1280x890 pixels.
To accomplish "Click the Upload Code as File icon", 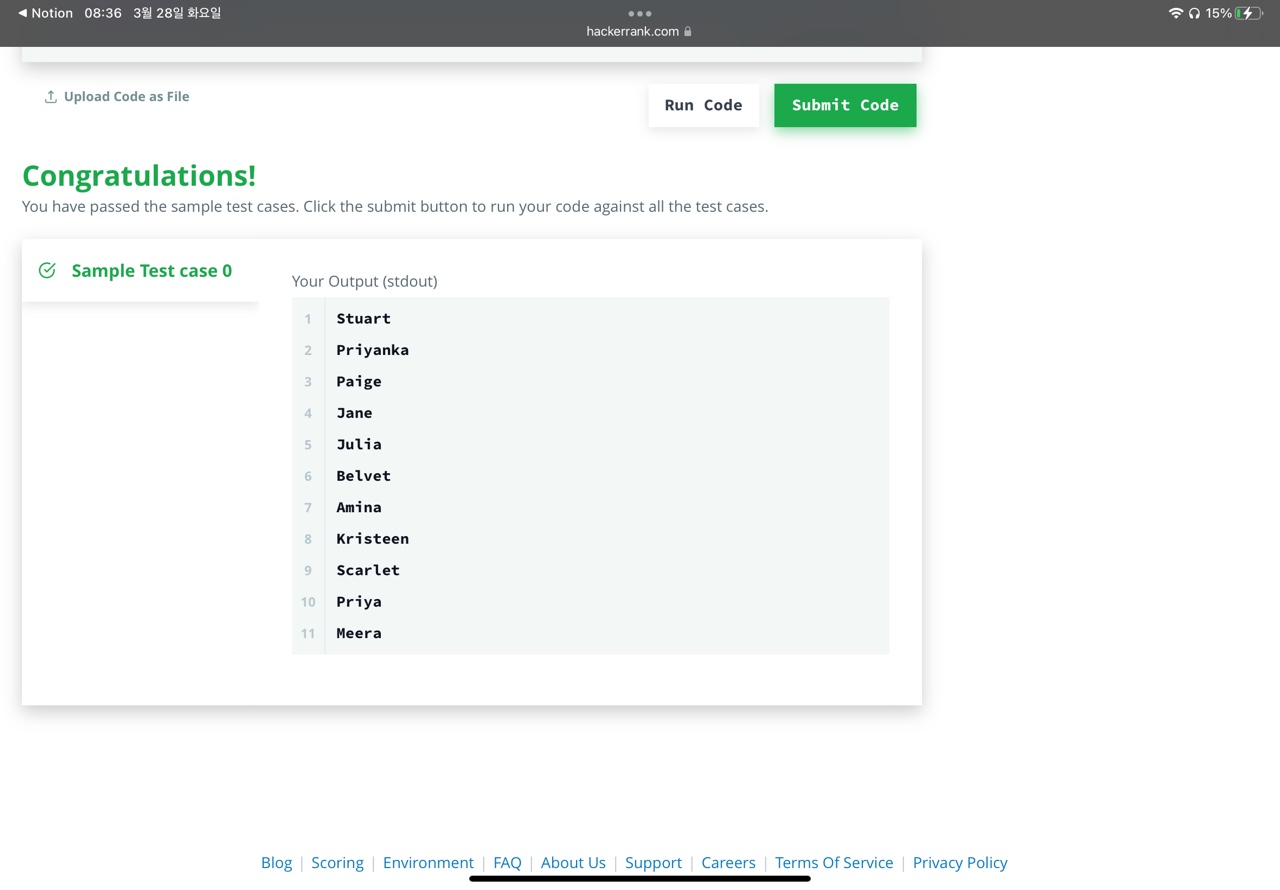I will click(x=50, y=95).
